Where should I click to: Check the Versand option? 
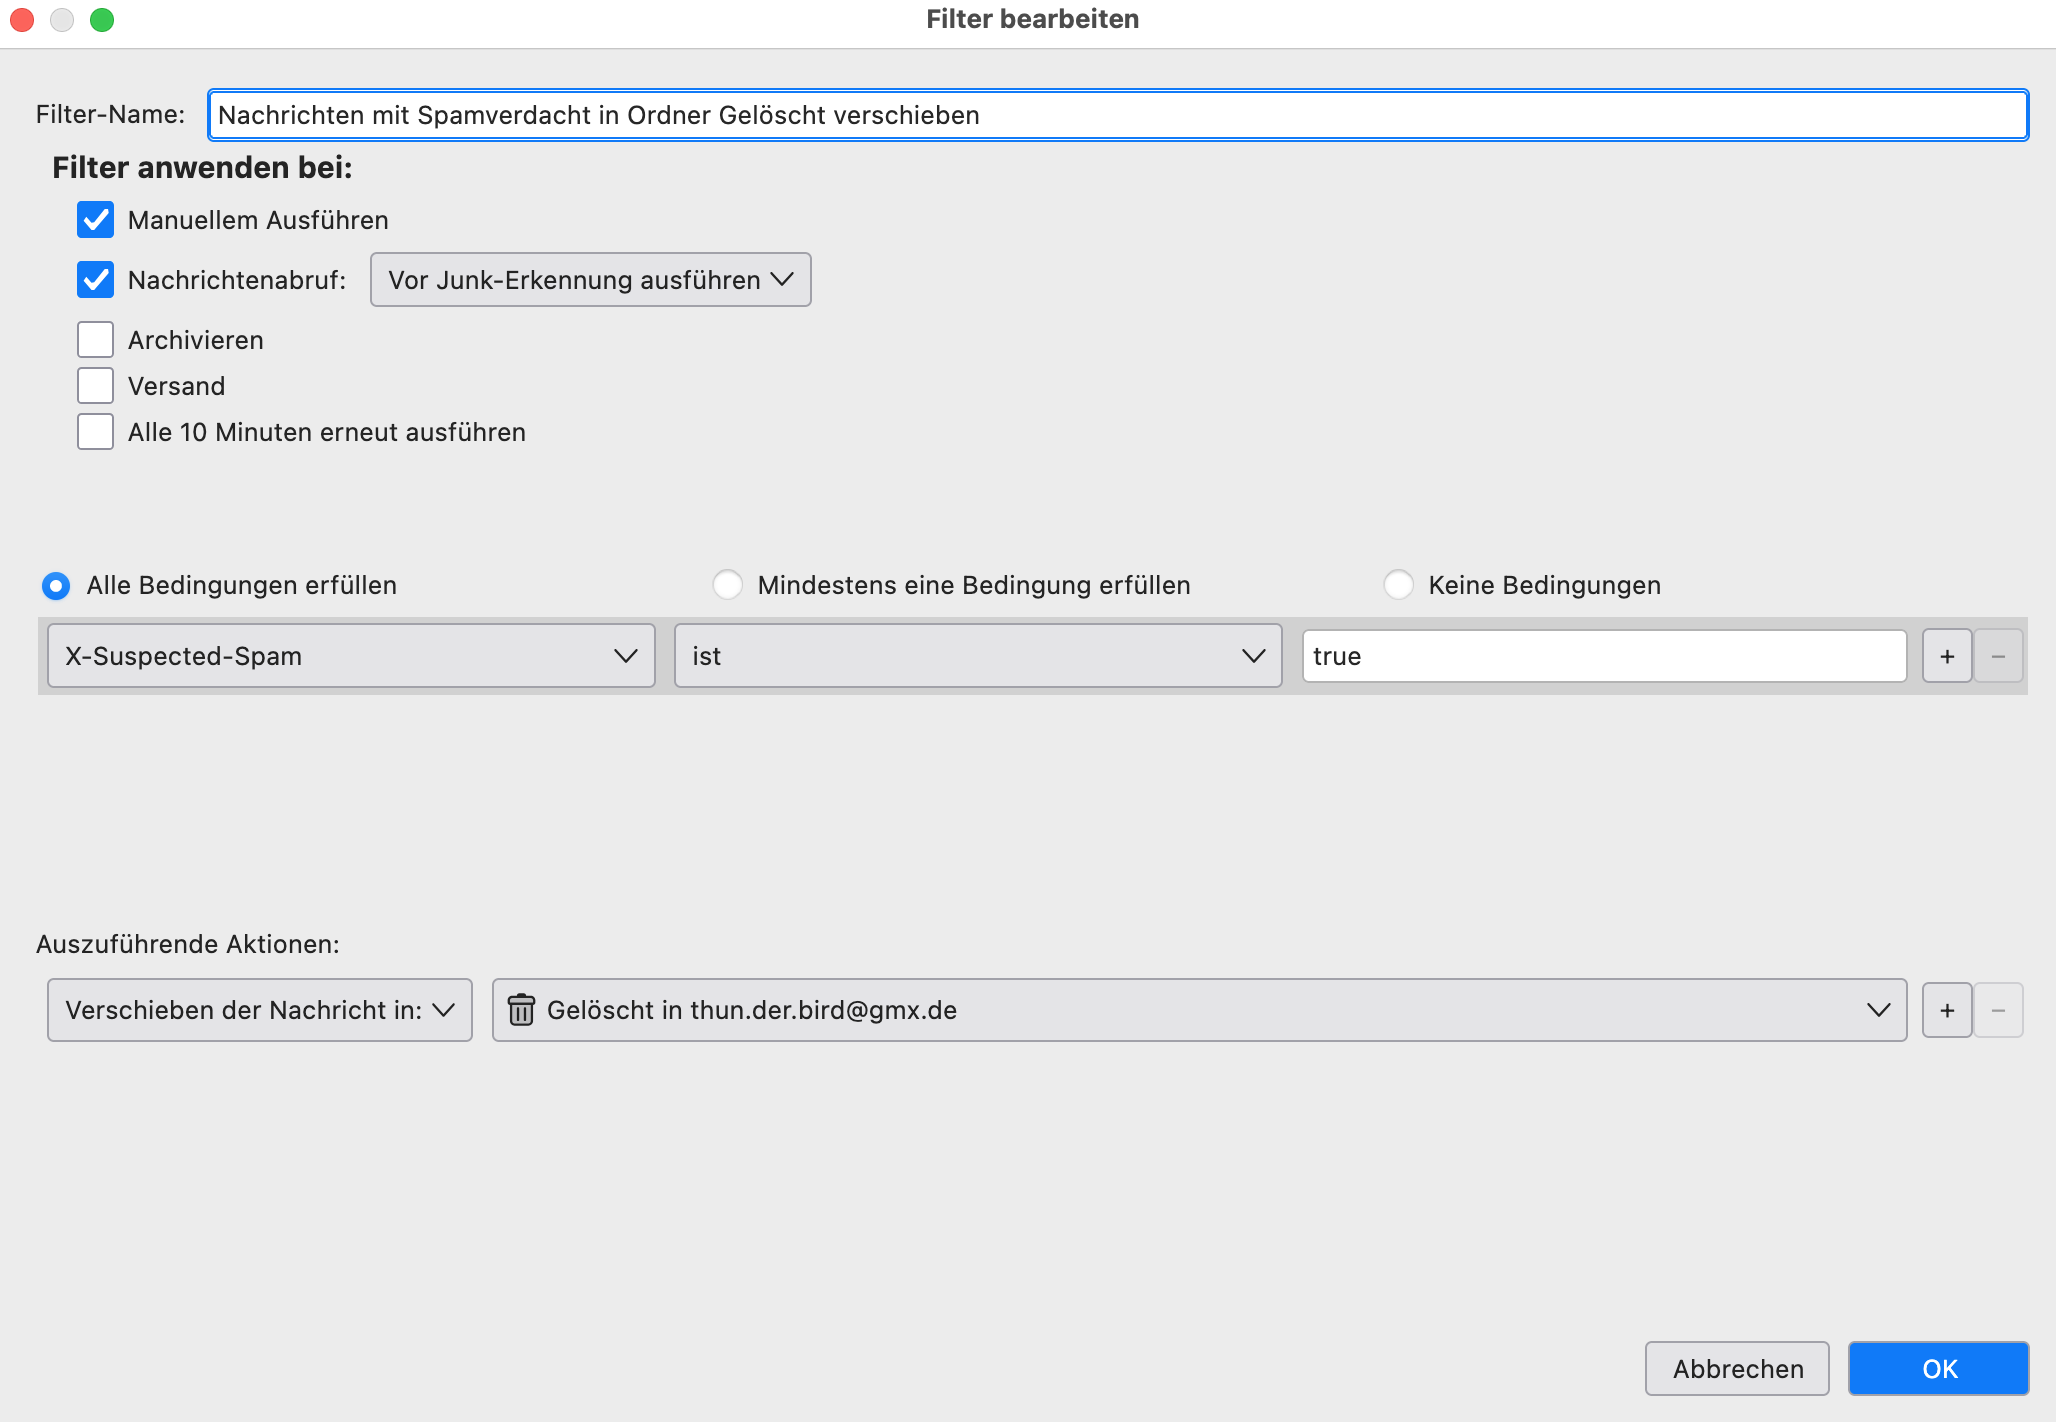tap(95, 386)
